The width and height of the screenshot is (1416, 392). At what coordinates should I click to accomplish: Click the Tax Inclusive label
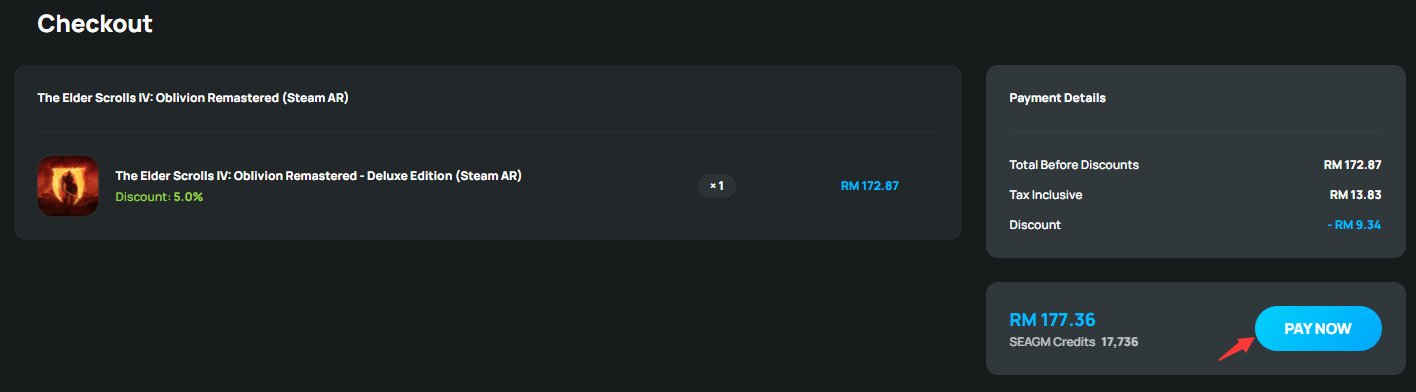point(1046,195)
